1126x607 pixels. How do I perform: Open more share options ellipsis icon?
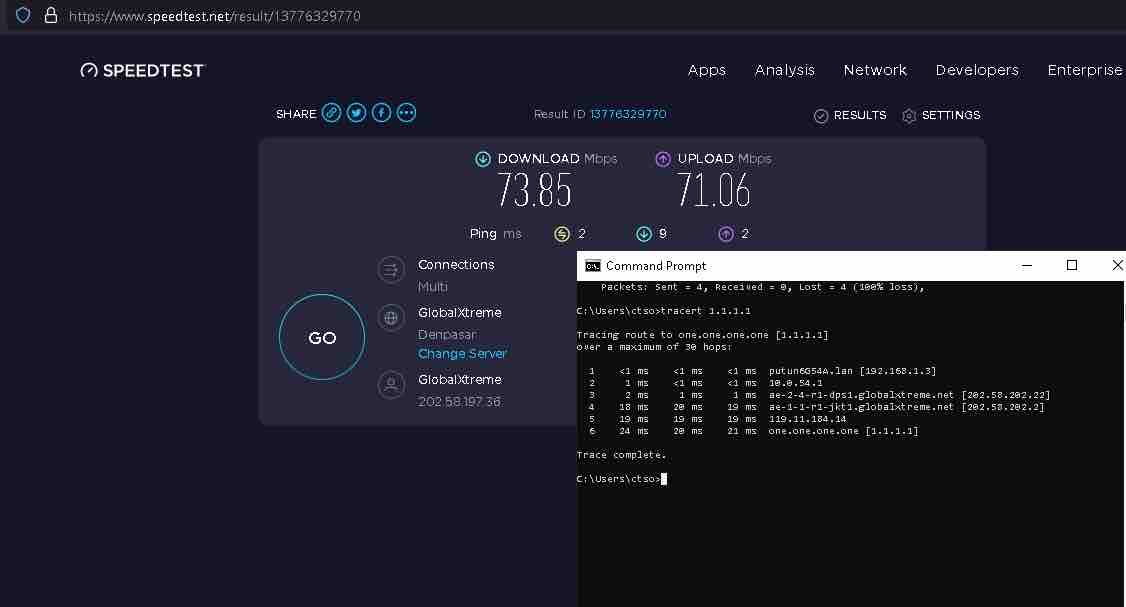[406, 113]
